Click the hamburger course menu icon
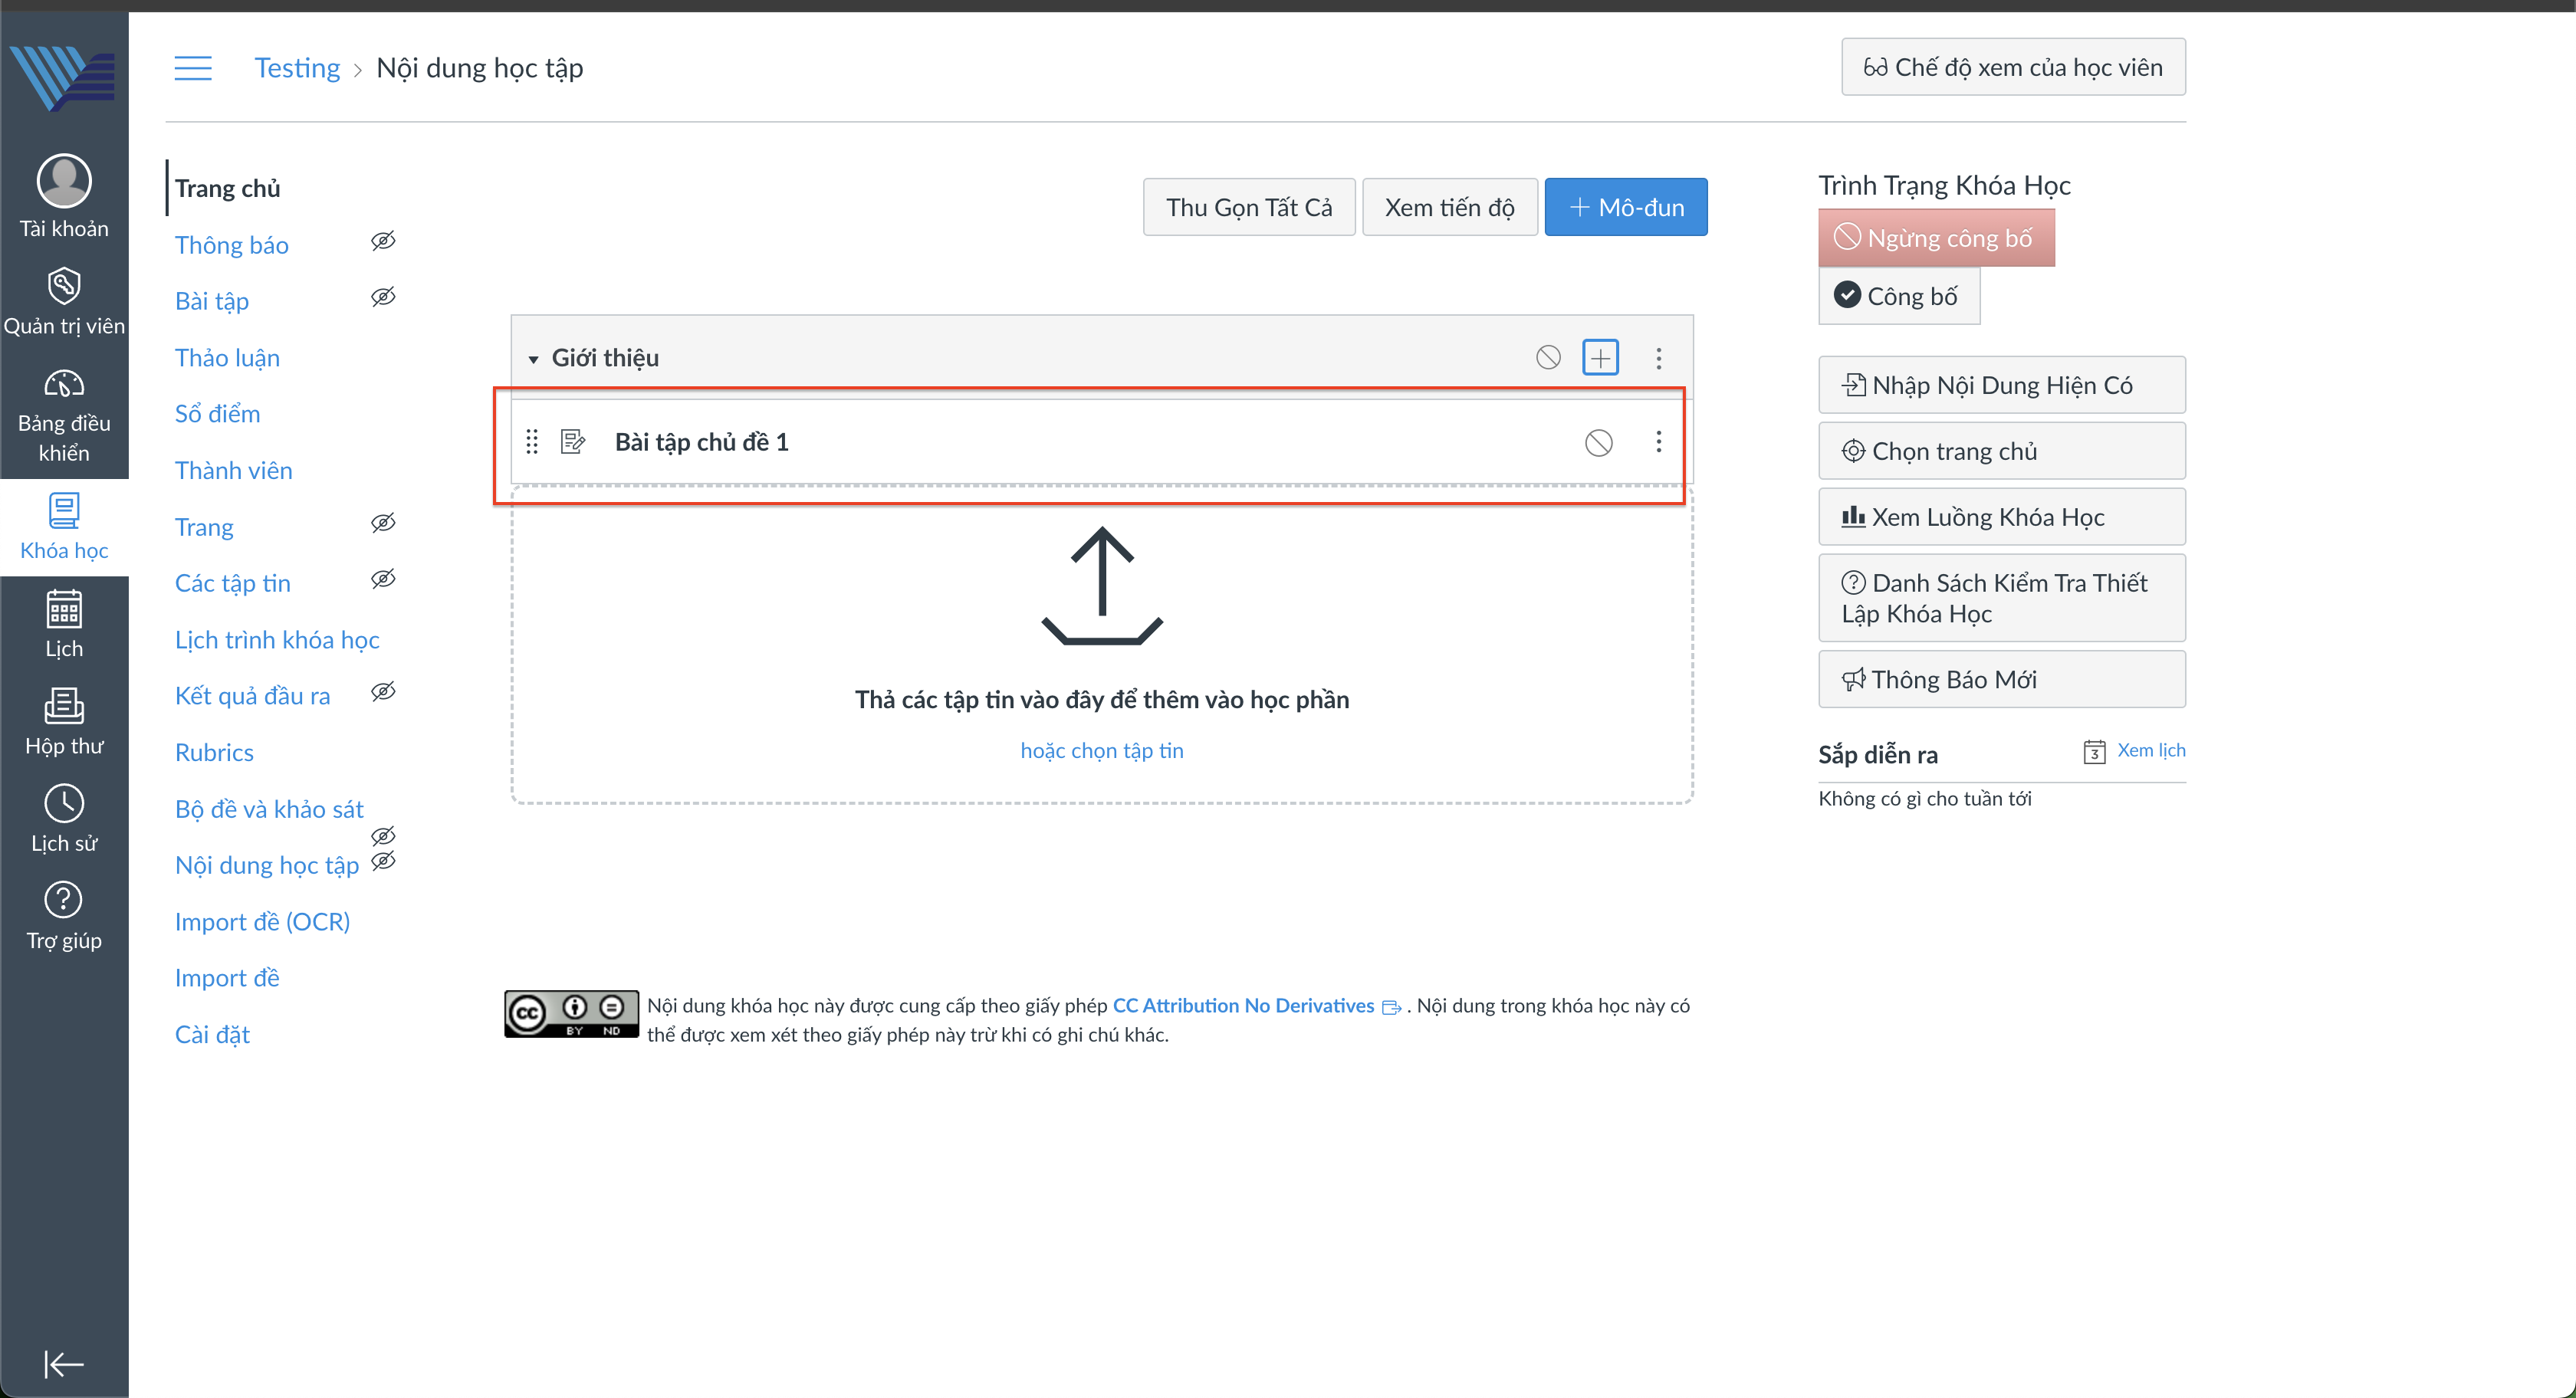Viewport: 2576px width, 1398px height. click(x=193, y=68)
